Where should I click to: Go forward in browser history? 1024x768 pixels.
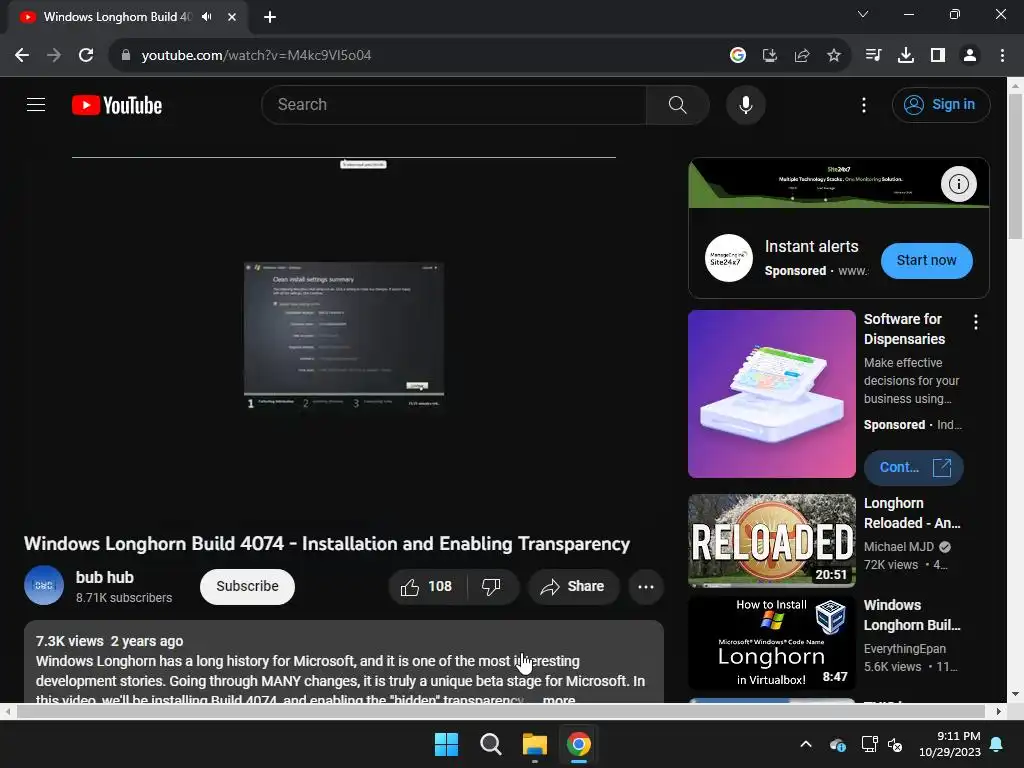pos(54,55)
